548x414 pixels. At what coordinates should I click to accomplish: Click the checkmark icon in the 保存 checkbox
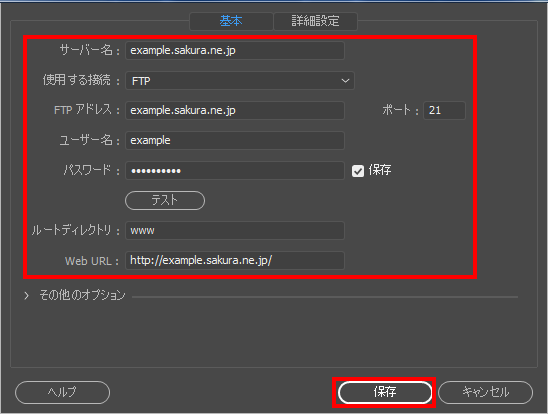coord(358,171)
